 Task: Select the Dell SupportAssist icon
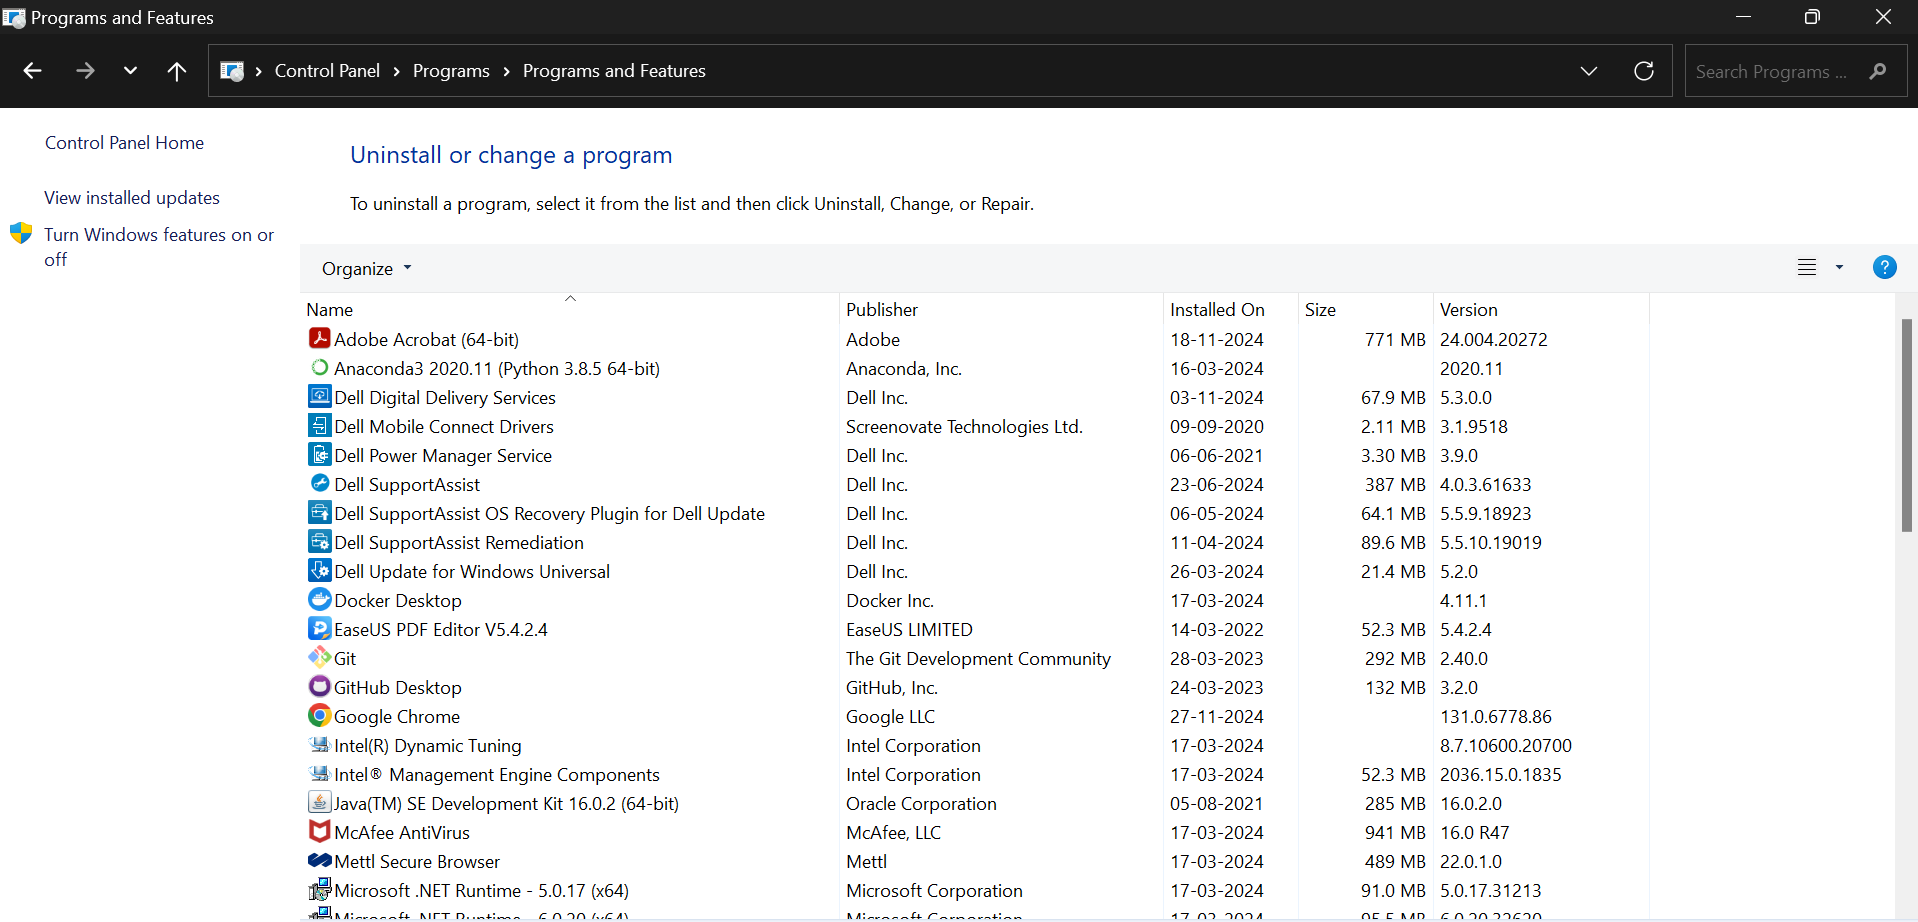tap(319, 484)
